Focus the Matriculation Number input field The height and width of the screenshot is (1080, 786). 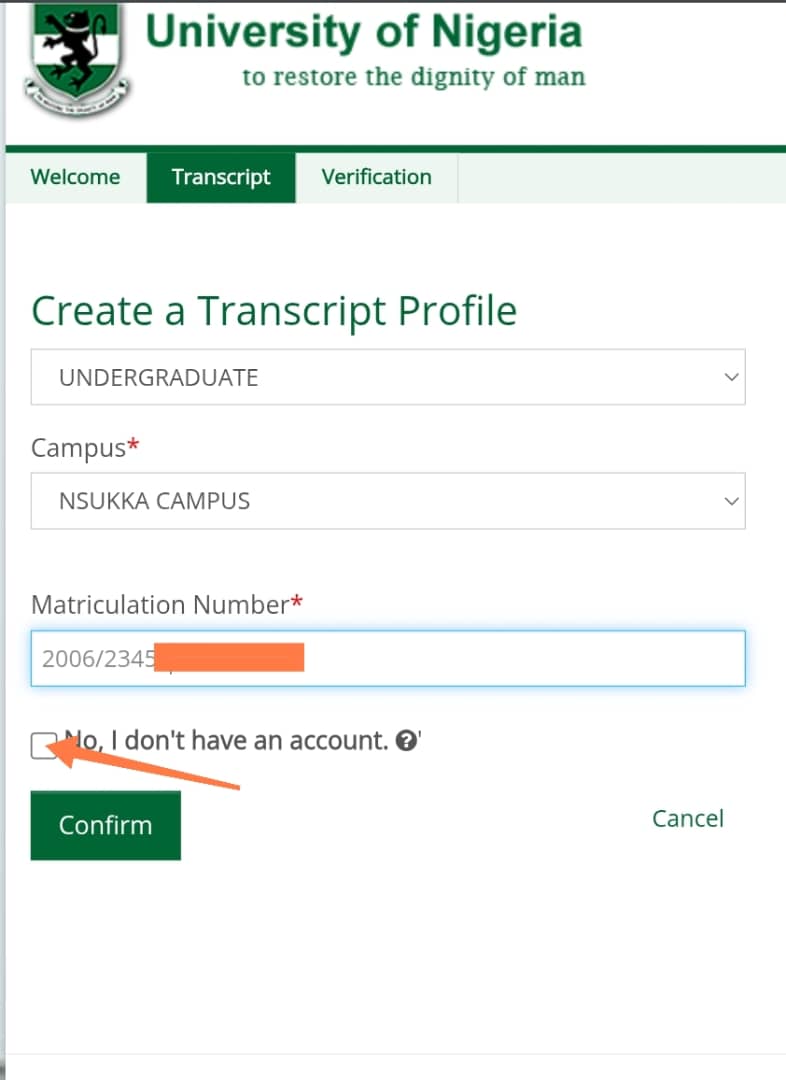coord(520,658)
